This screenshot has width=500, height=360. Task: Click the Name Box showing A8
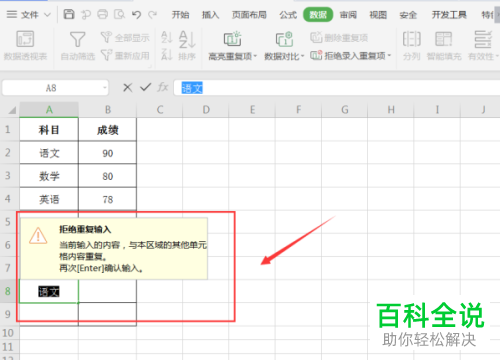(x=52, y=88)
